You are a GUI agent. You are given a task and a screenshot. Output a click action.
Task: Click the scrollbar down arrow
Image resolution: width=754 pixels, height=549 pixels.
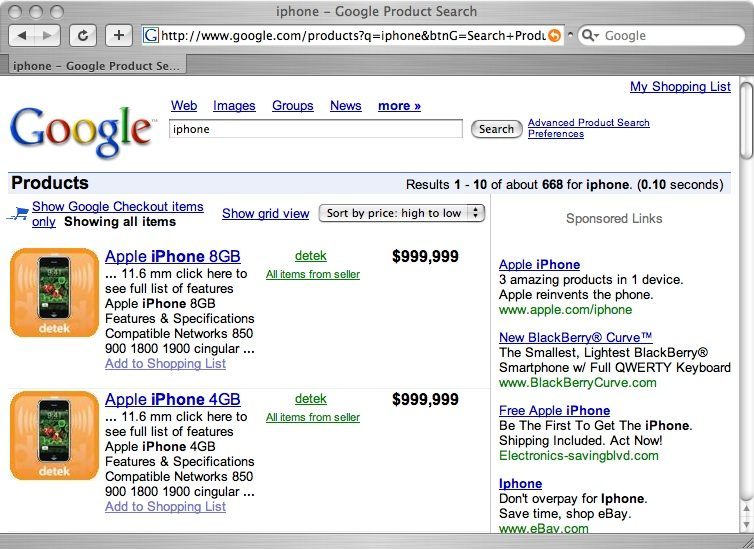[x=746, y=524]
